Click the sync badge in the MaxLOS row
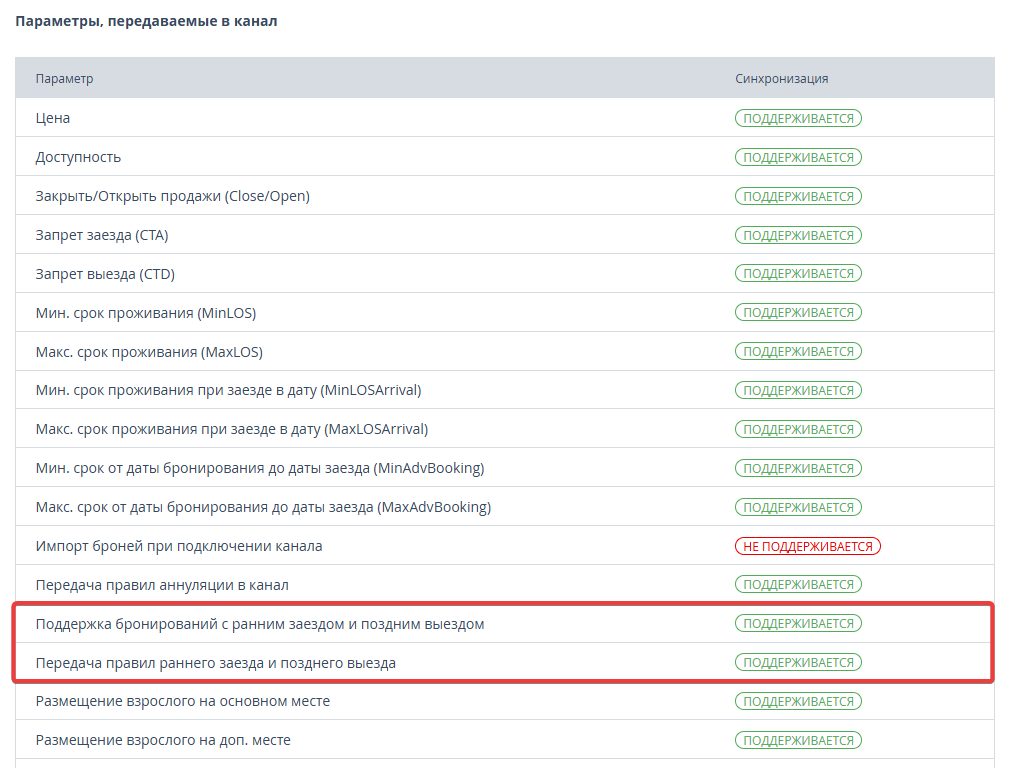The image size is (1009, 768). [x=798, y=351]
